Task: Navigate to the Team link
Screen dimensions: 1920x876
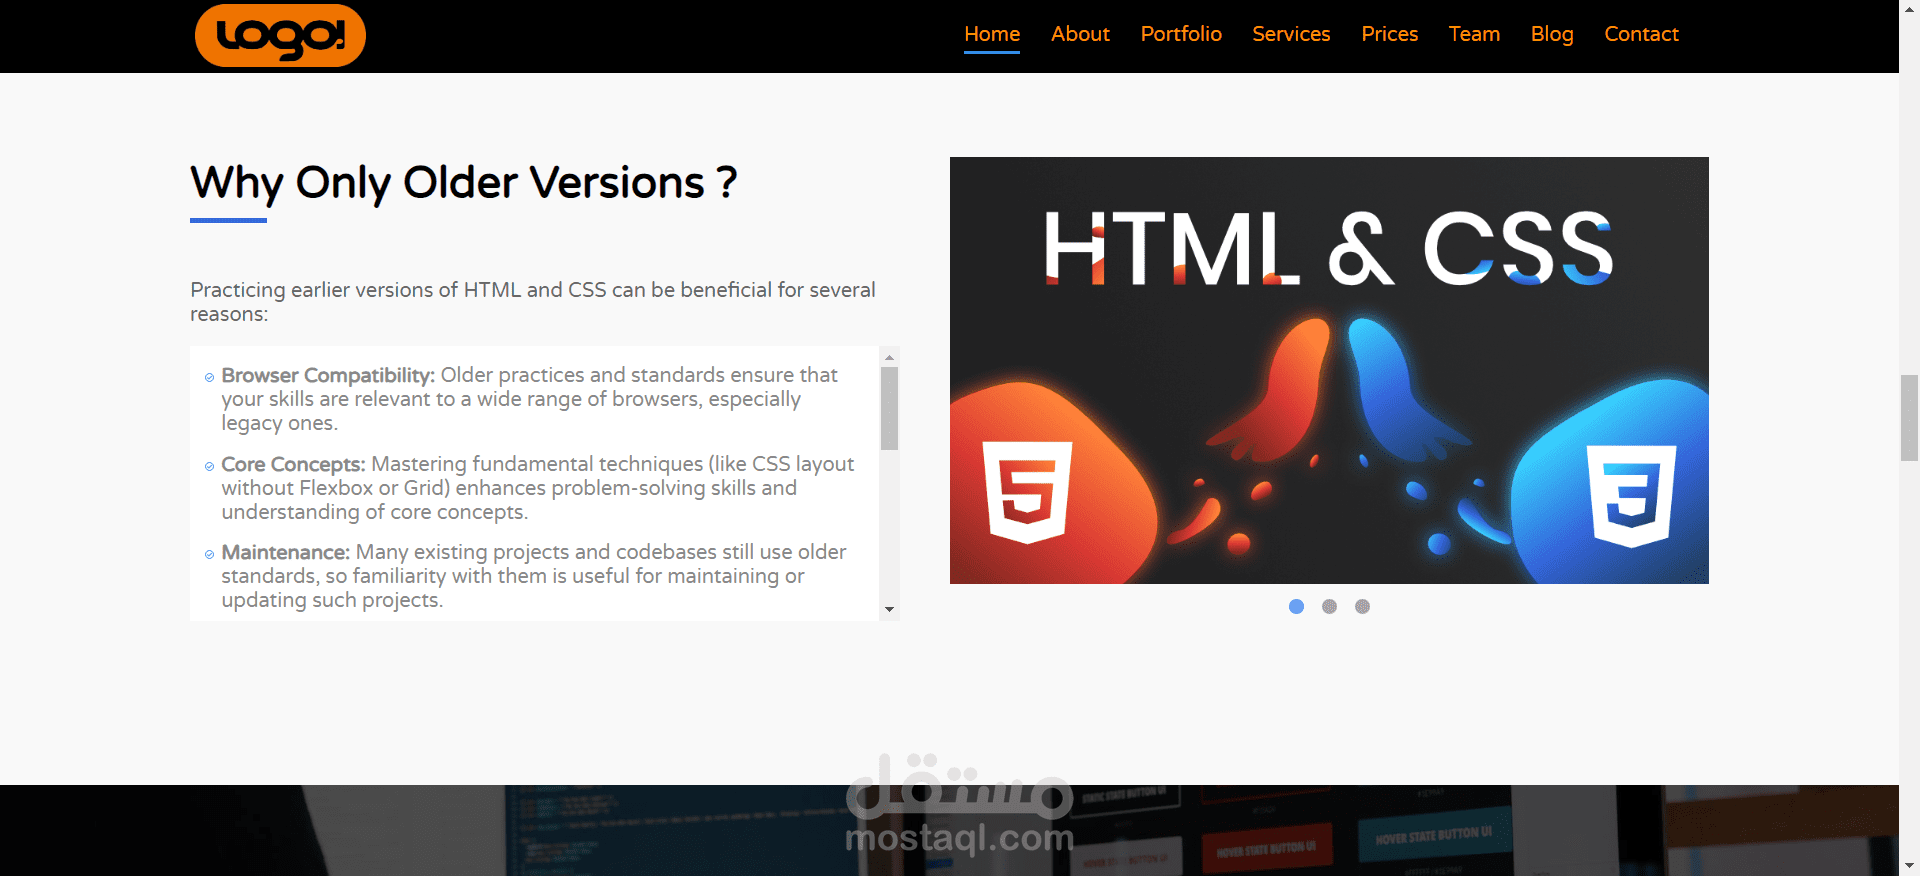Action: 1474,34
